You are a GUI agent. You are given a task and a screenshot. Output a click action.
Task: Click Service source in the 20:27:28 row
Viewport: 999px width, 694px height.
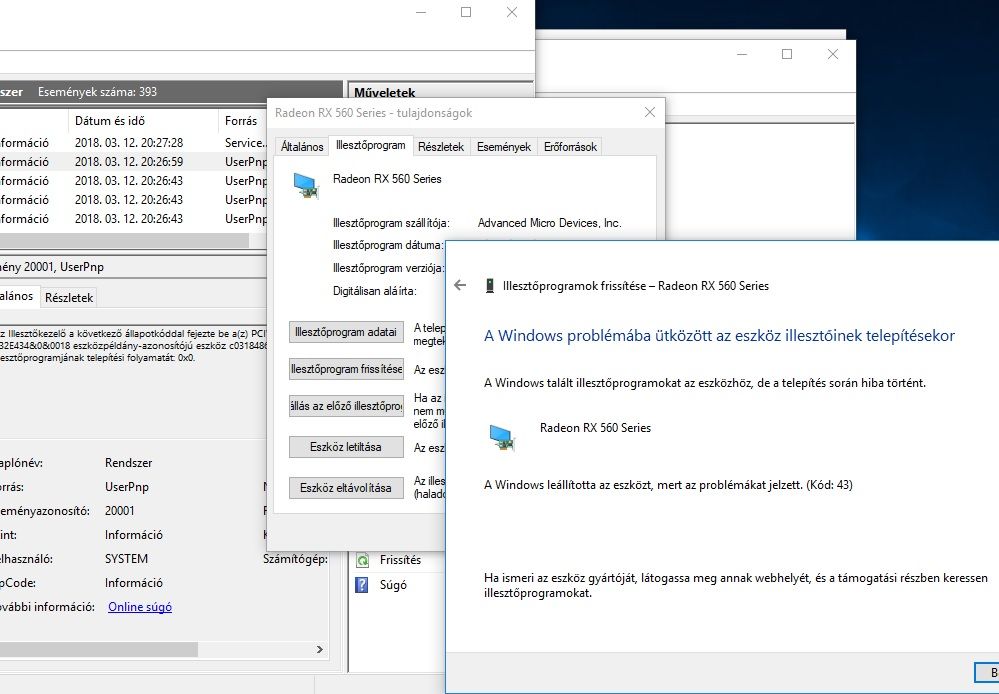tap(245, 143)
